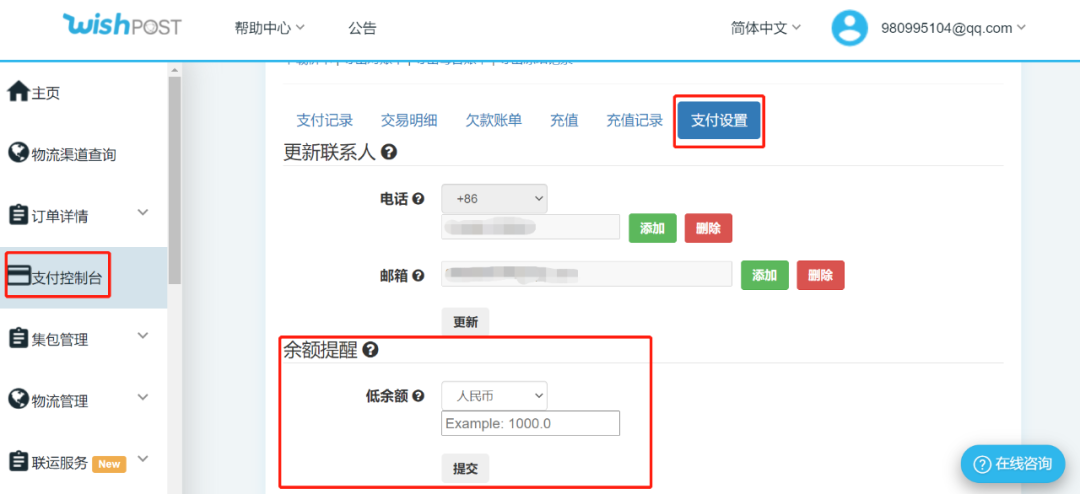Go to 主页 in the sidebar
This screenshot has width=1080, height=494.
[45, 93]
